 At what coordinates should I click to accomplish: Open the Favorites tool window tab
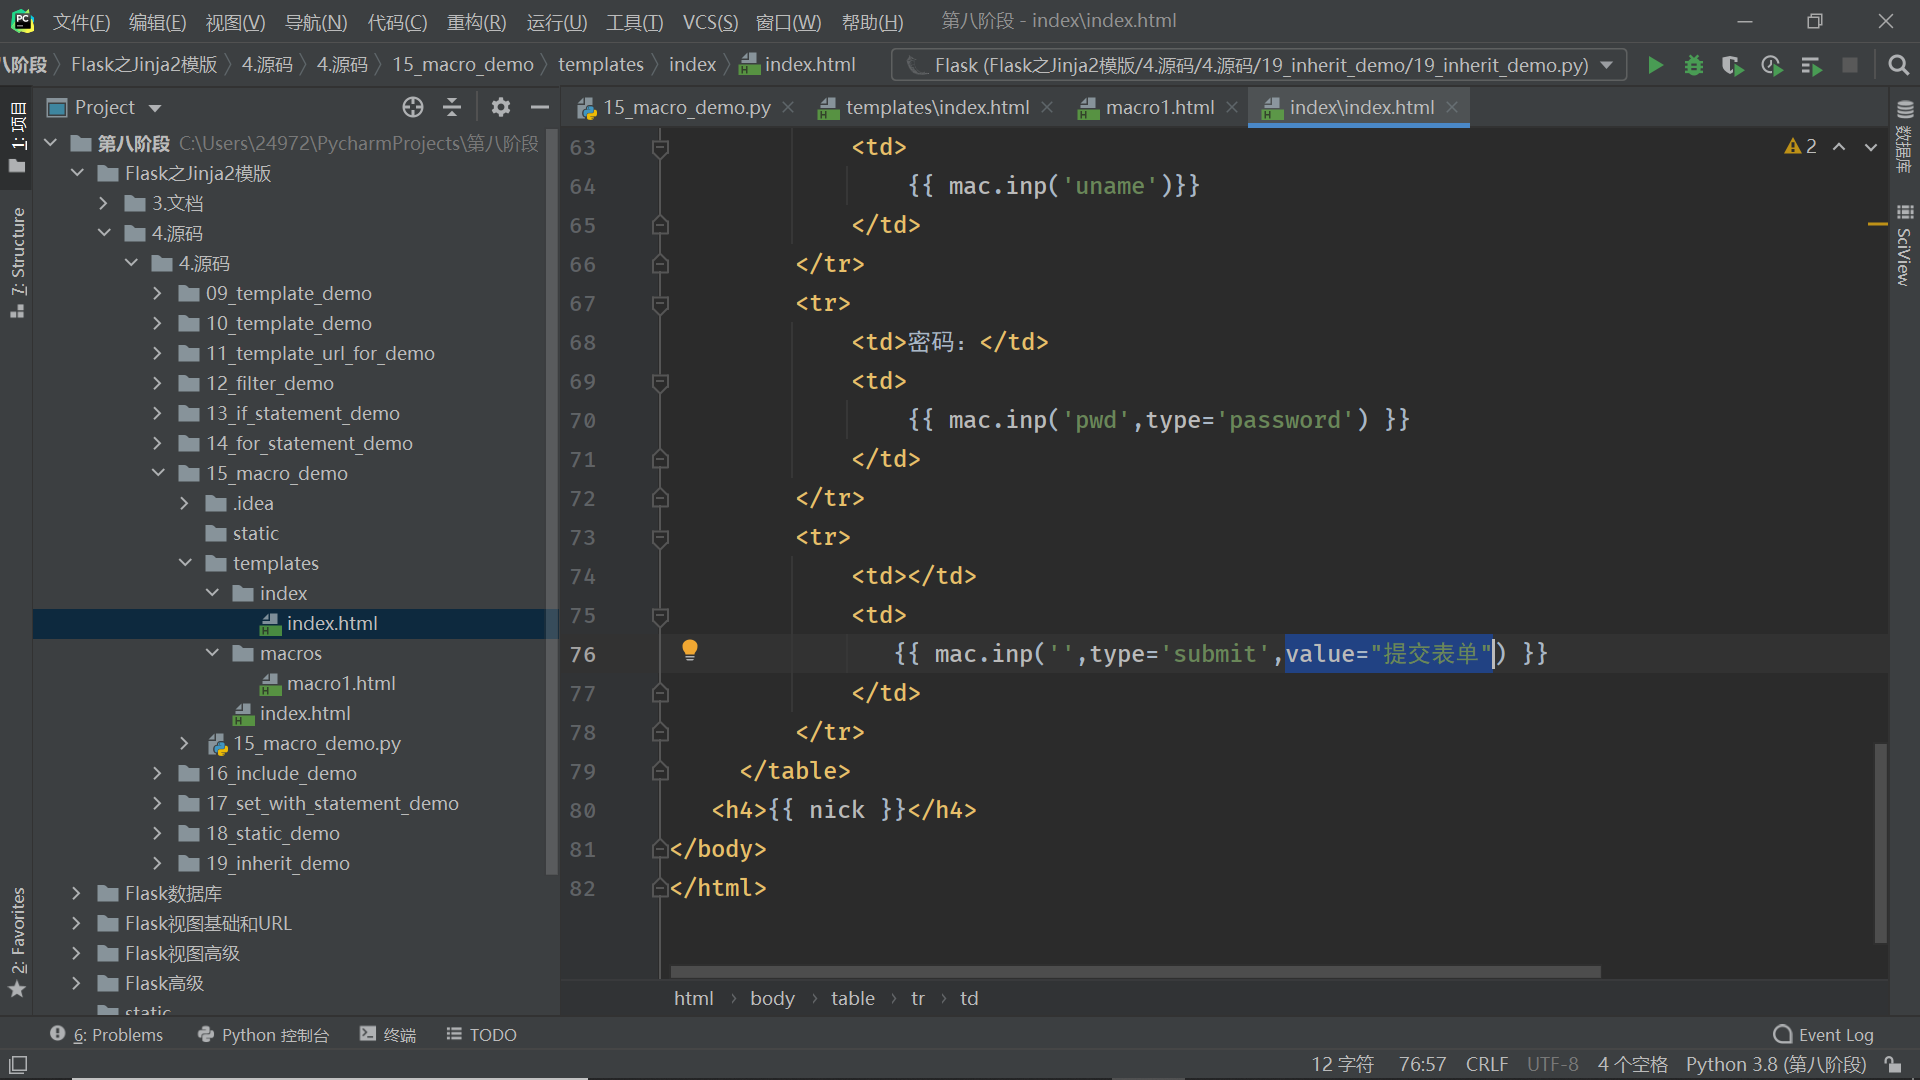(18, 942)
